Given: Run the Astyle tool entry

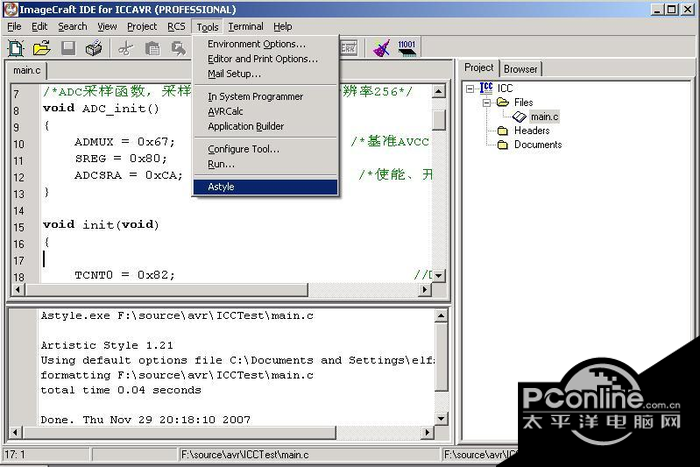Looking at the screenshot, I should tap(266, 187).
